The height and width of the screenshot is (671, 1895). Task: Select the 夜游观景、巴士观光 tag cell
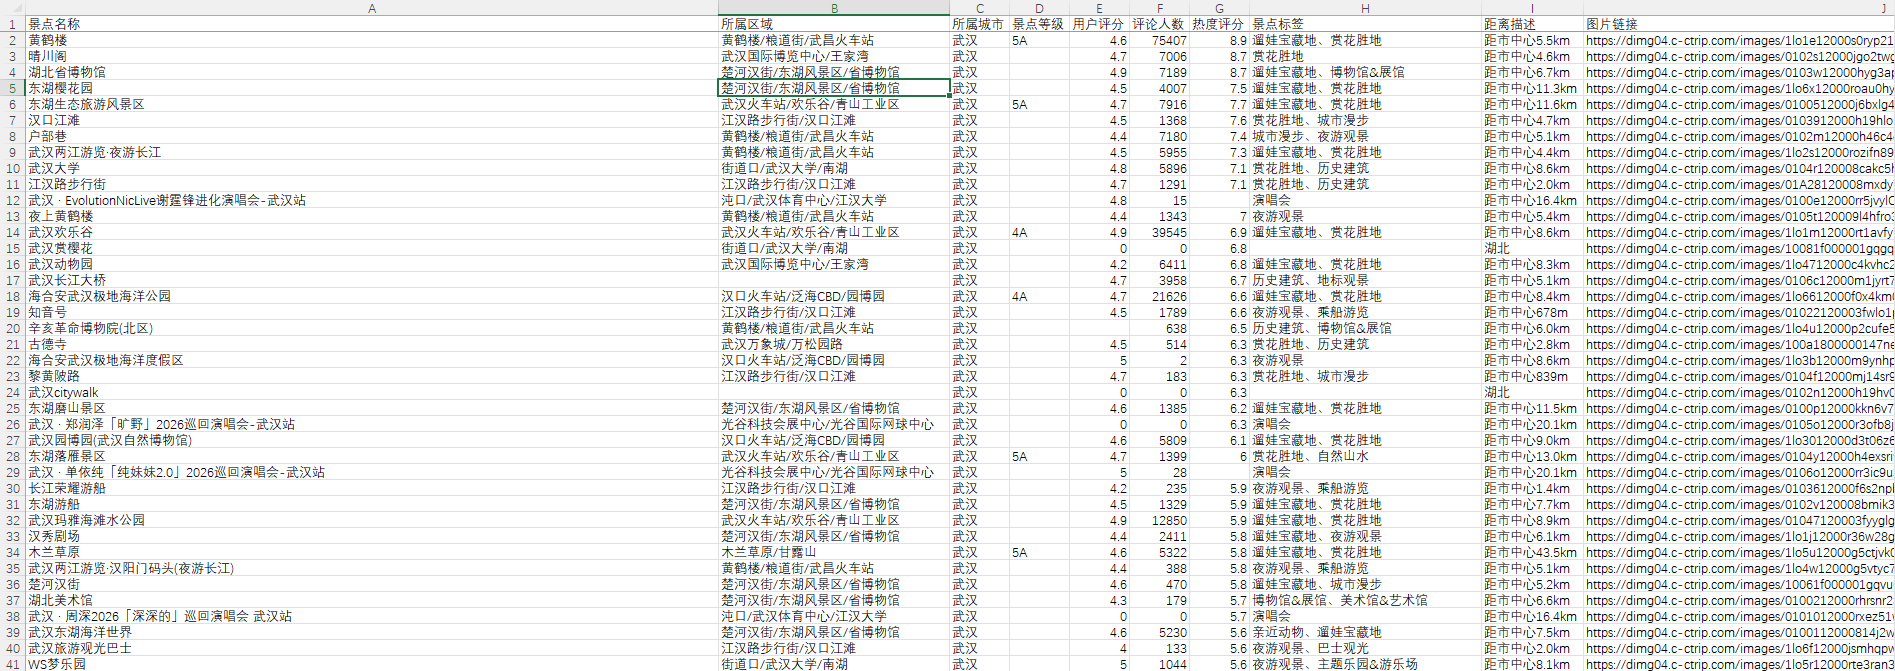pyautogui.click(x=1365, y=648)
